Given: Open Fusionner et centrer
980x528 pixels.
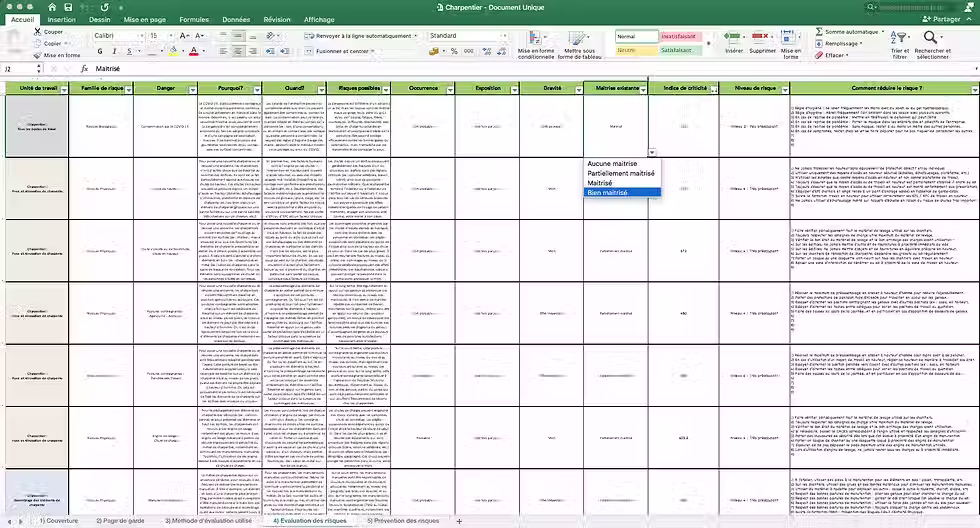Looking at the screenshot, I should pos(340,51).
